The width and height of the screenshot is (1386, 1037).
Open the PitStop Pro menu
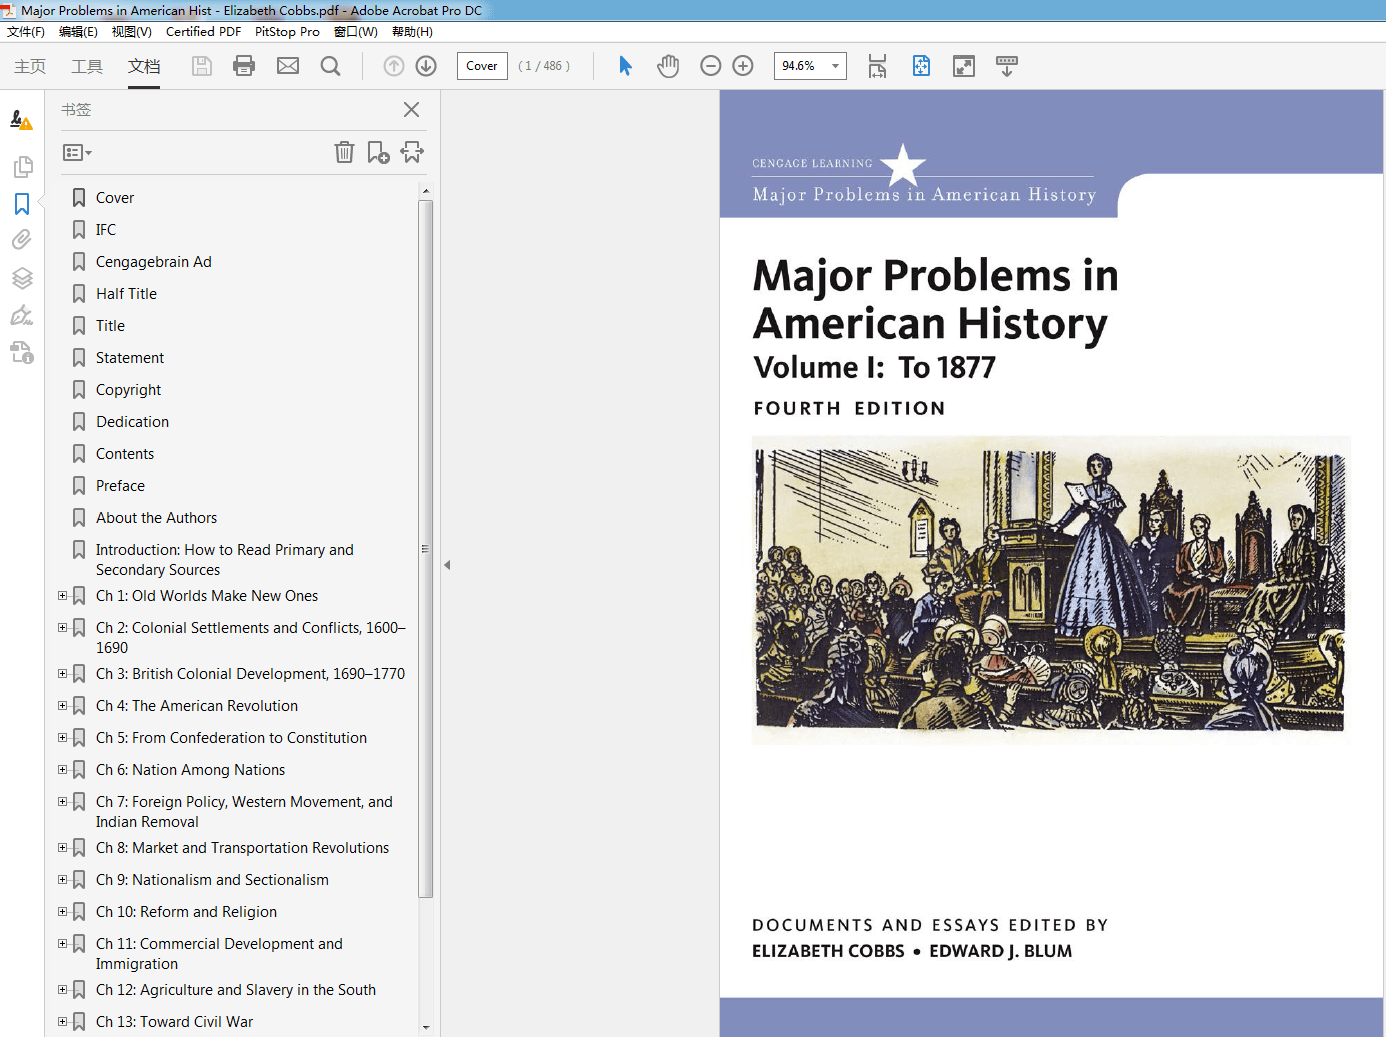pos(287,31)
